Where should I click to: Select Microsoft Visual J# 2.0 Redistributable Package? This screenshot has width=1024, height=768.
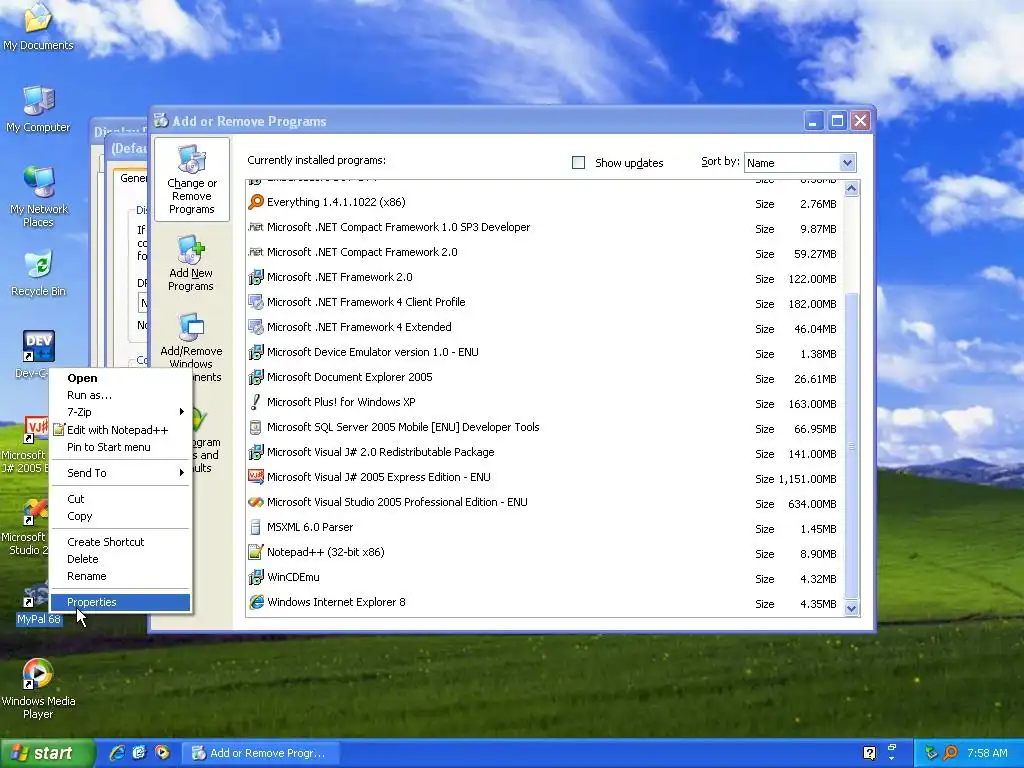(543, 452)
